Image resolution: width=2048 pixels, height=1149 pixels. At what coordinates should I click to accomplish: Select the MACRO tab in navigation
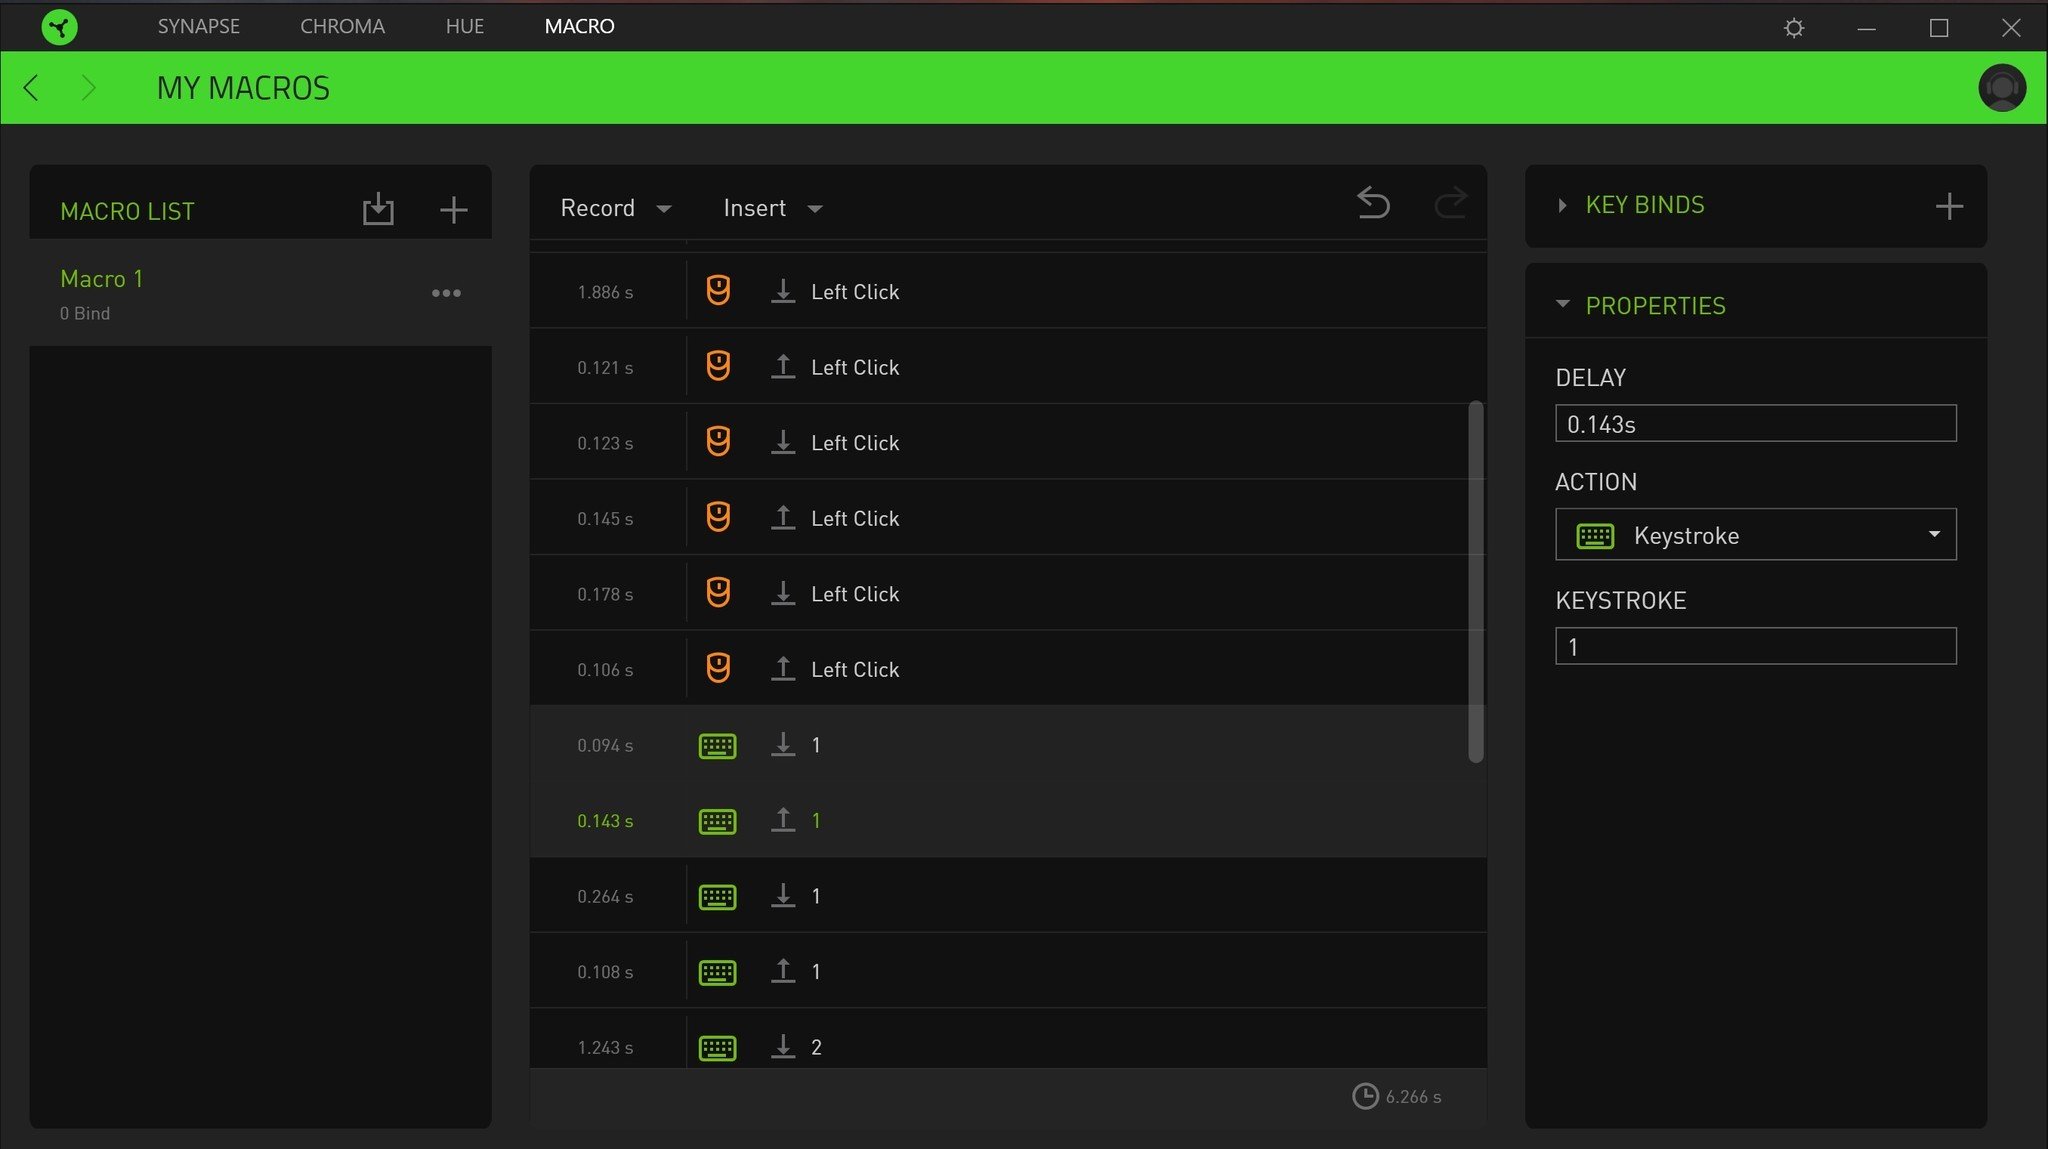[580, 25]
